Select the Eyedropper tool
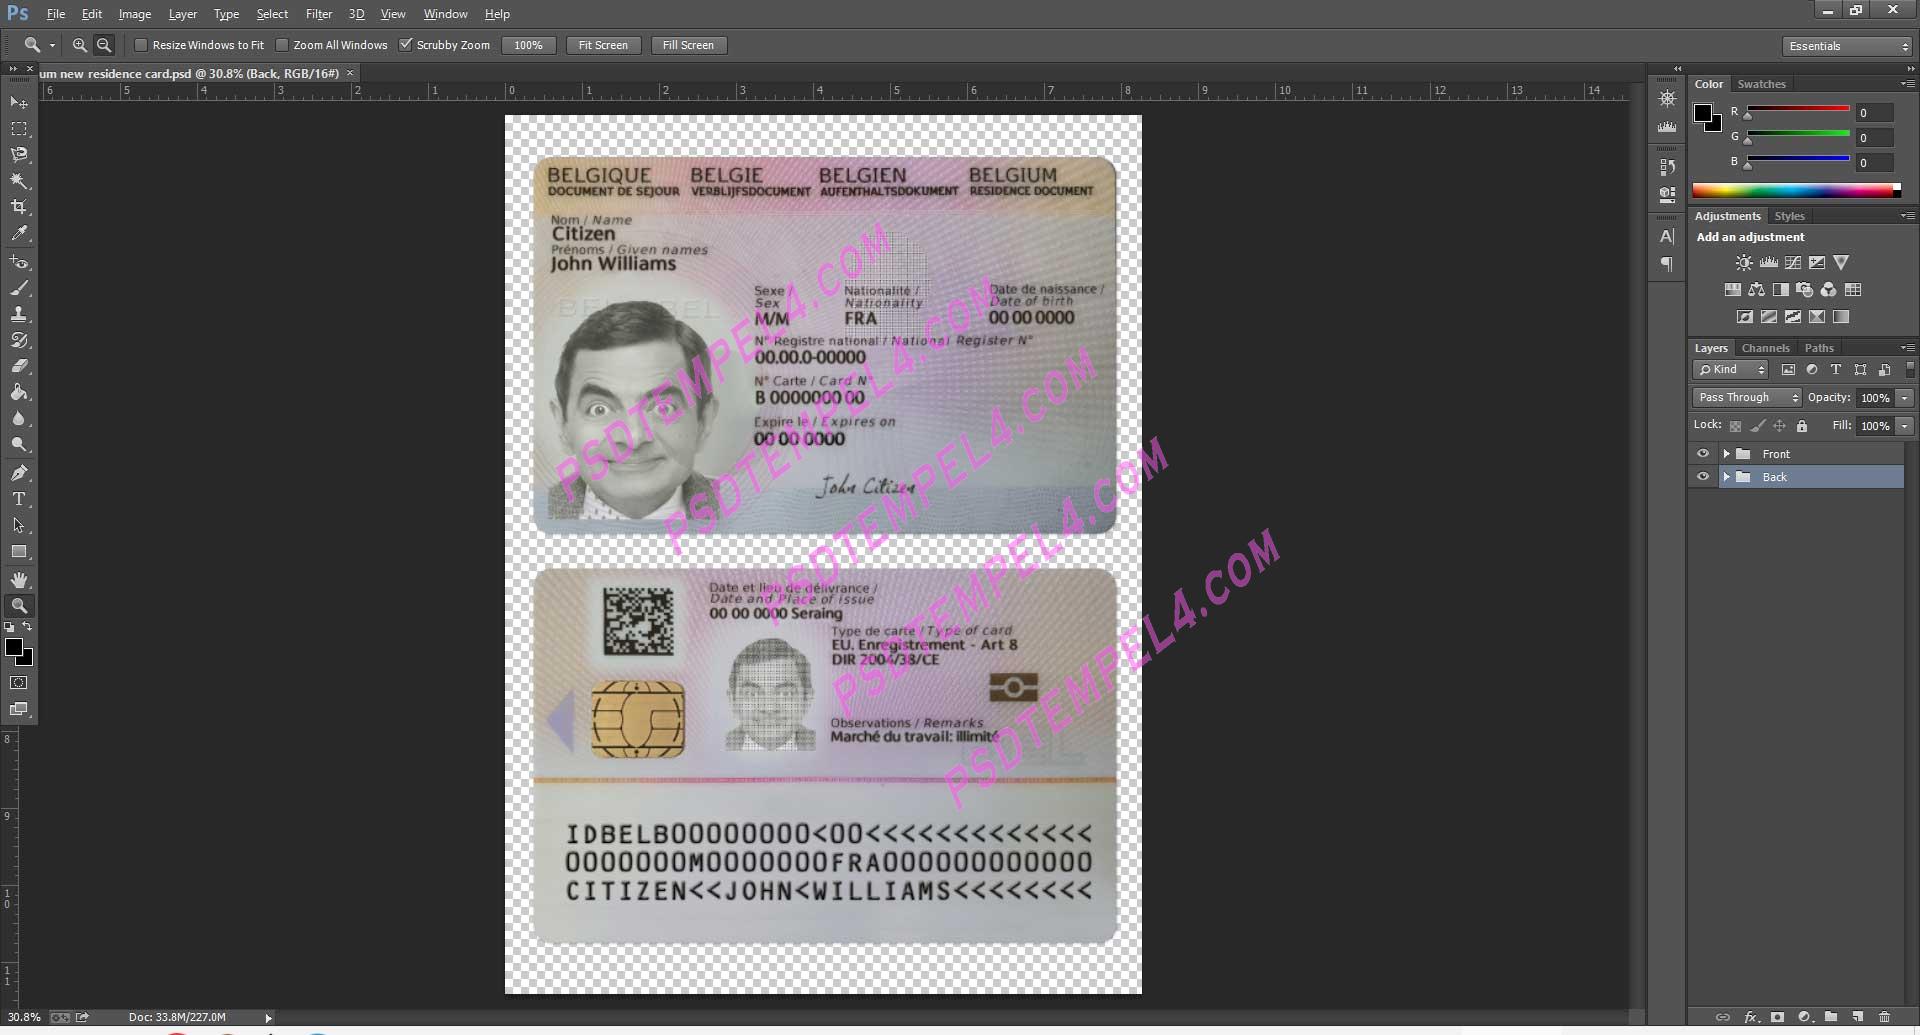This screenshot has height=1035, width=1920. click(x=19, y=234)
